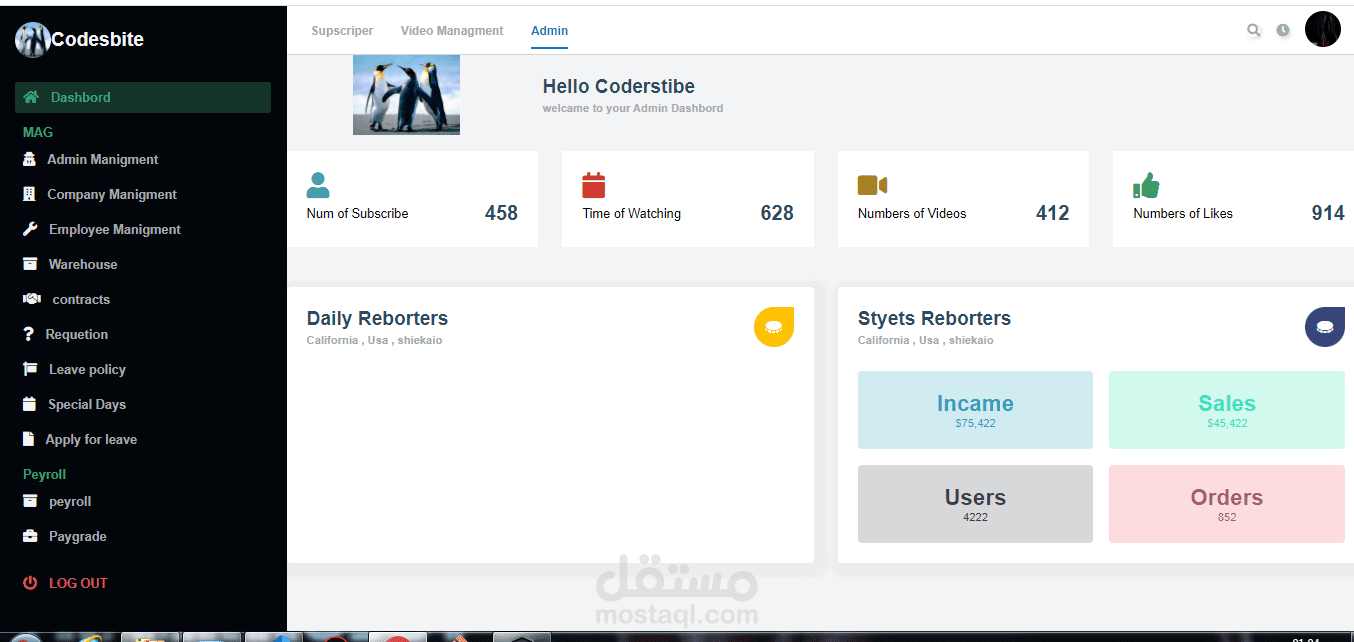Click the LOG OUT link
The image size is (1354, 642).
point(77,582)
